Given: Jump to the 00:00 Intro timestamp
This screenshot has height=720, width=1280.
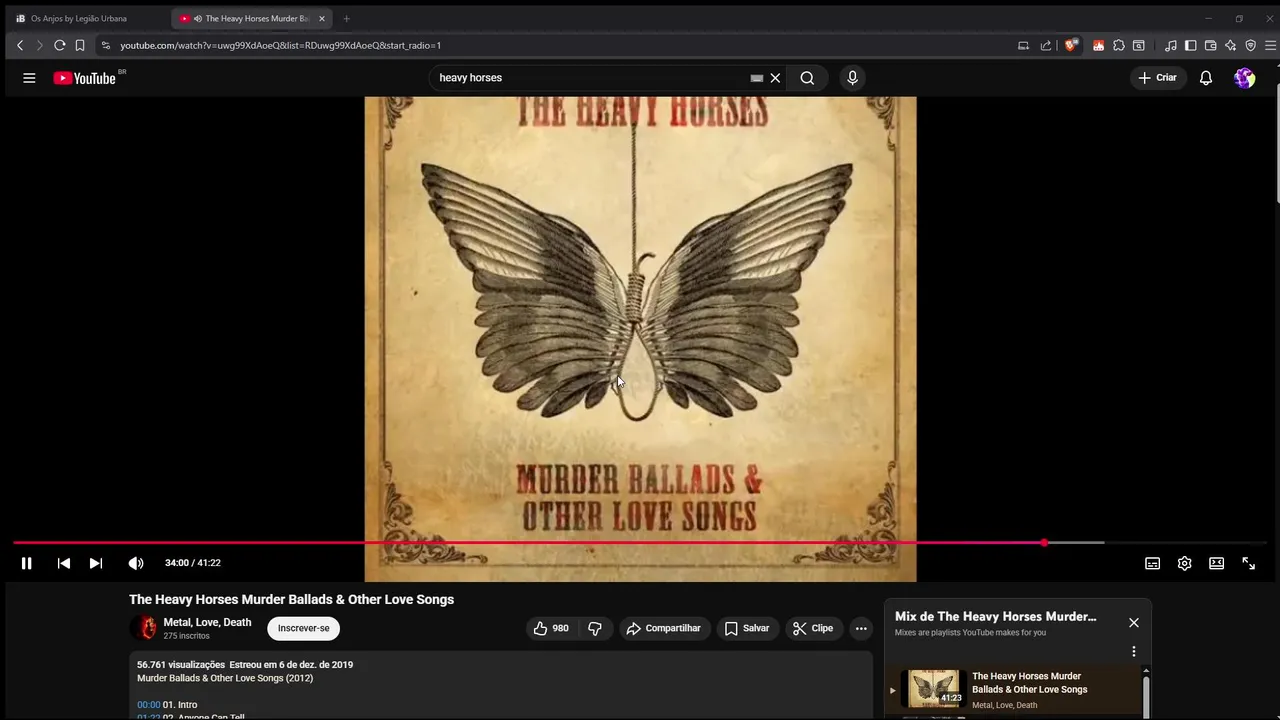Looking at the screenshot, I should (x=148, y=705).
